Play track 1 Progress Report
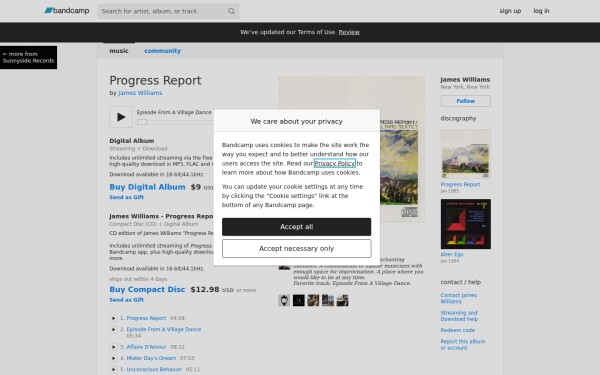Screen dimensions: 600x375 113,318
